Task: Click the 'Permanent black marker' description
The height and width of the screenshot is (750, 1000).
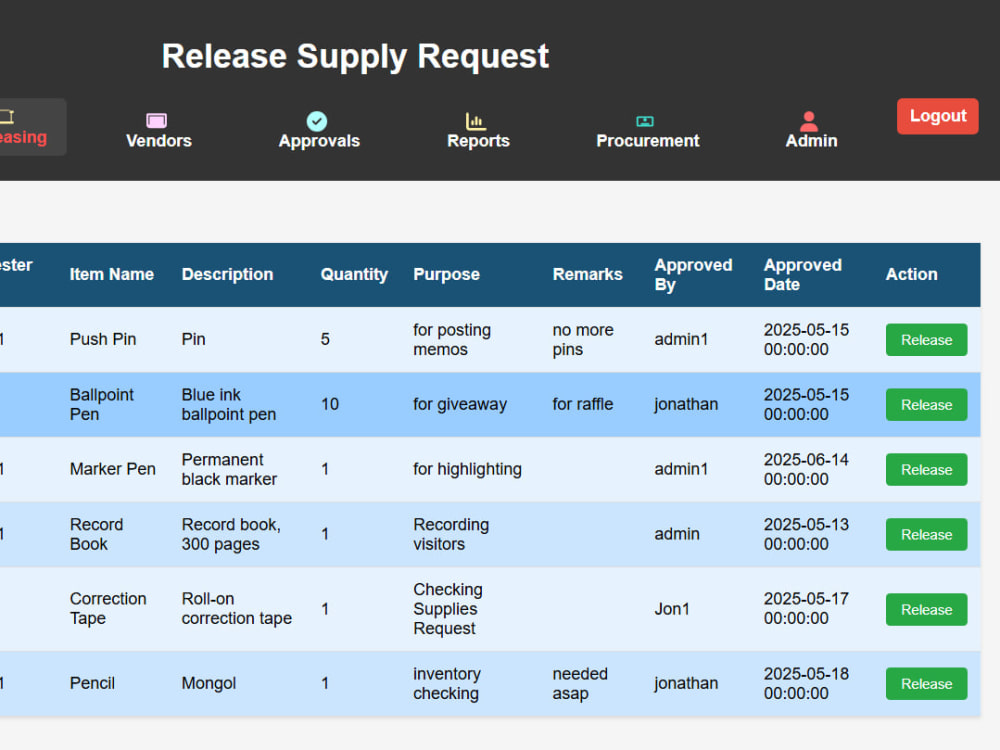Action: (x=229, y=469)
